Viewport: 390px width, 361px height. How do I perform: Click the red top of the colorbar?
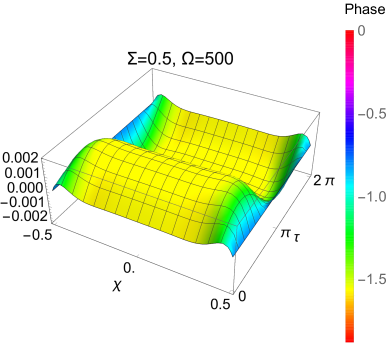click(349, 34)
